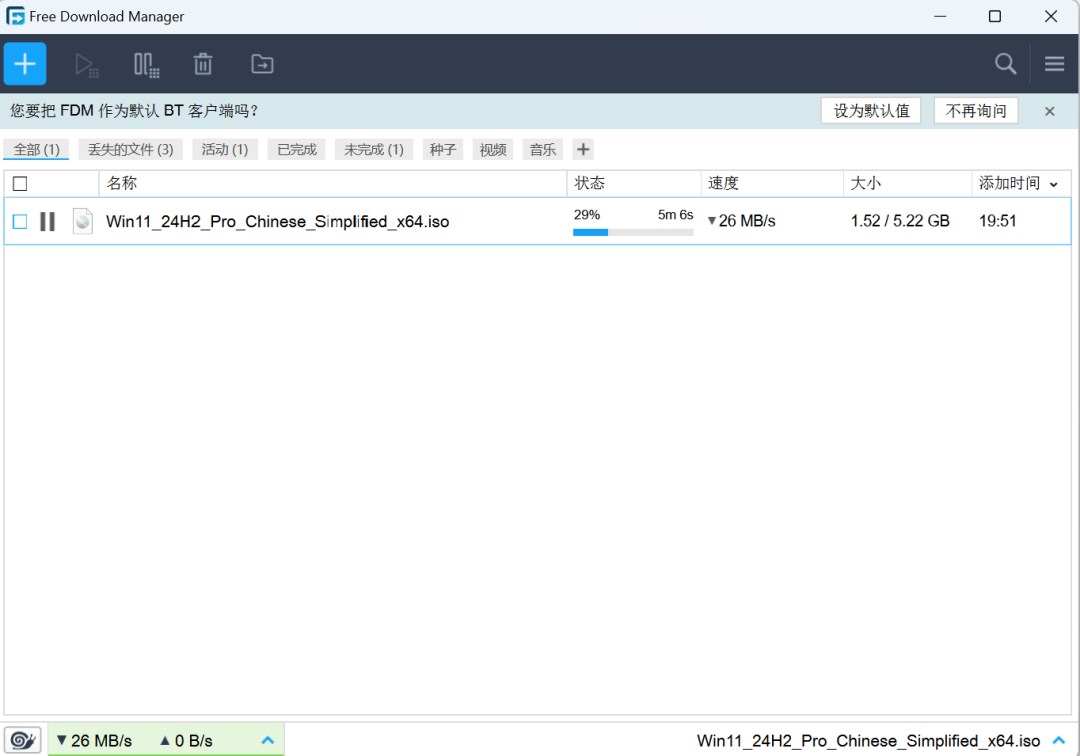Screen dimensions: 1080x756
Task: Expand the bottom speed statistics panel chevron
Action: [267, 739]
